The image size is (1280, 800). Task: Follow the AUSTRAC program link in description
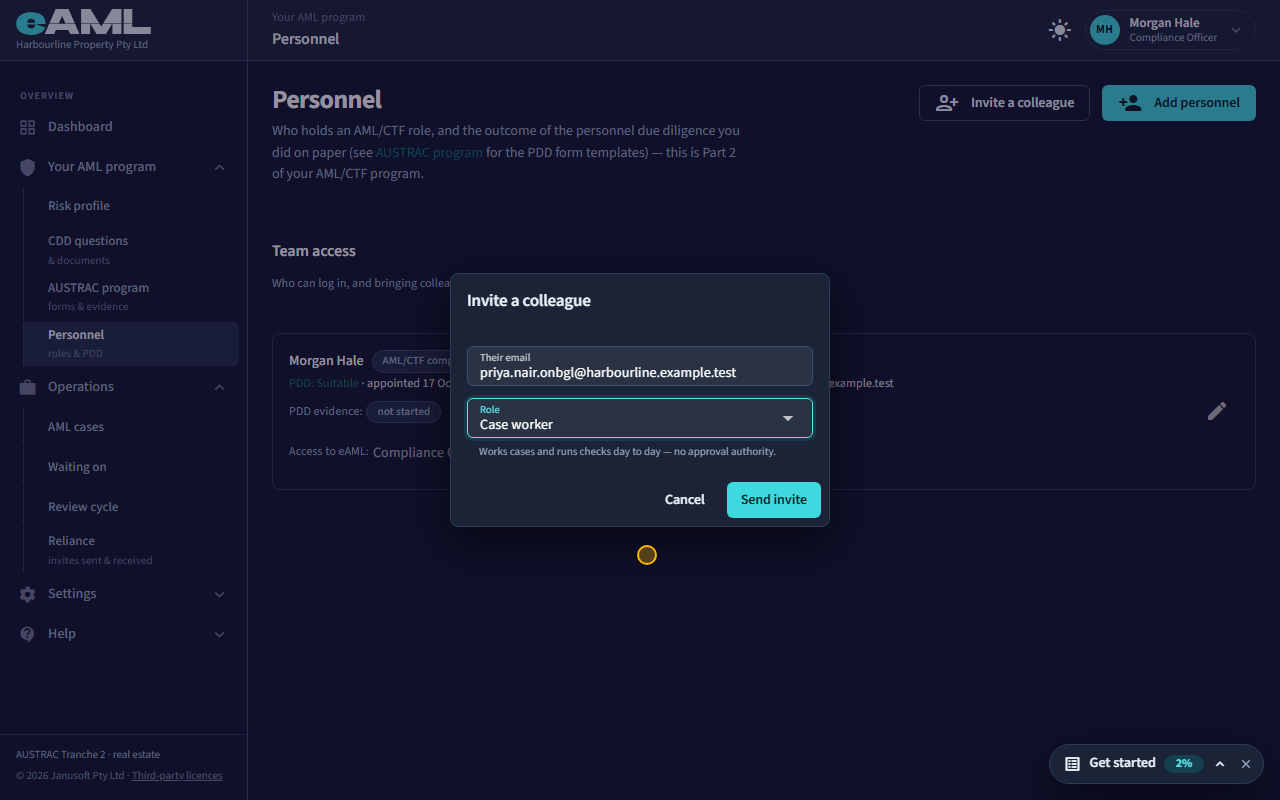(x=429, y=153)
